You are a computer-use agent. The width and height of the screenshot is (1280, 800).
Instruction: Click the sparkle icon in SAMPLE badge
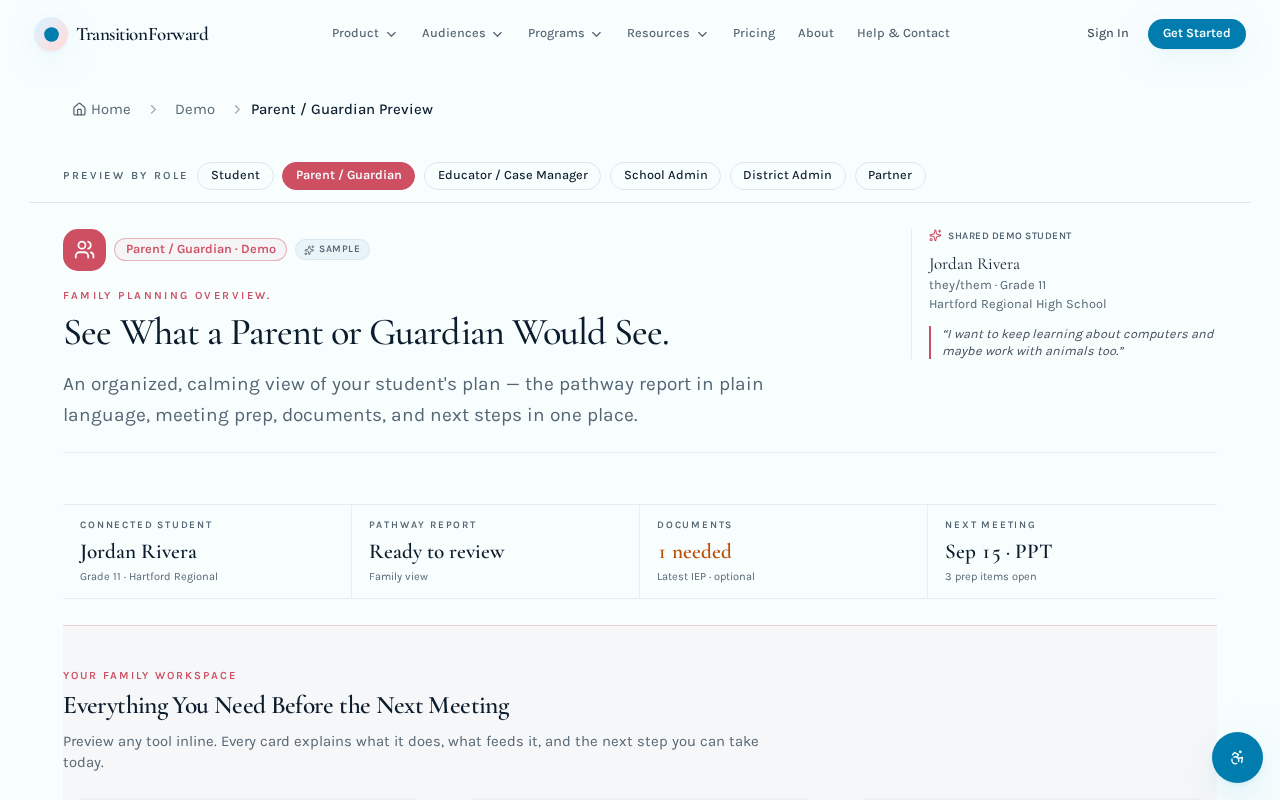click(x=309, y=250)
